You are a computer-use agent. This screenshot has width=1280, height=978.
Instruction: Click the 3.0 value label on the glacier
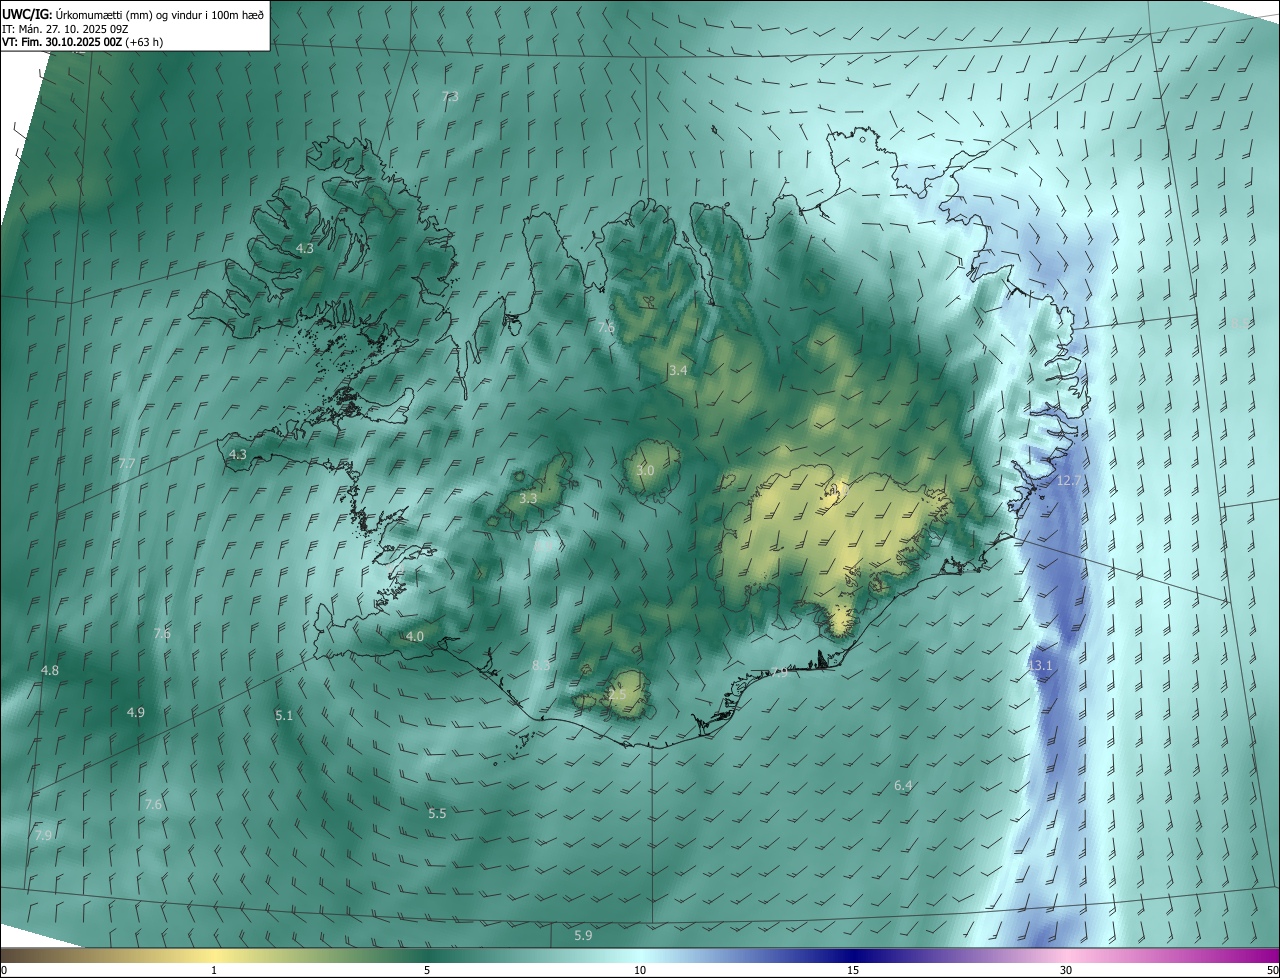point(645,471)
